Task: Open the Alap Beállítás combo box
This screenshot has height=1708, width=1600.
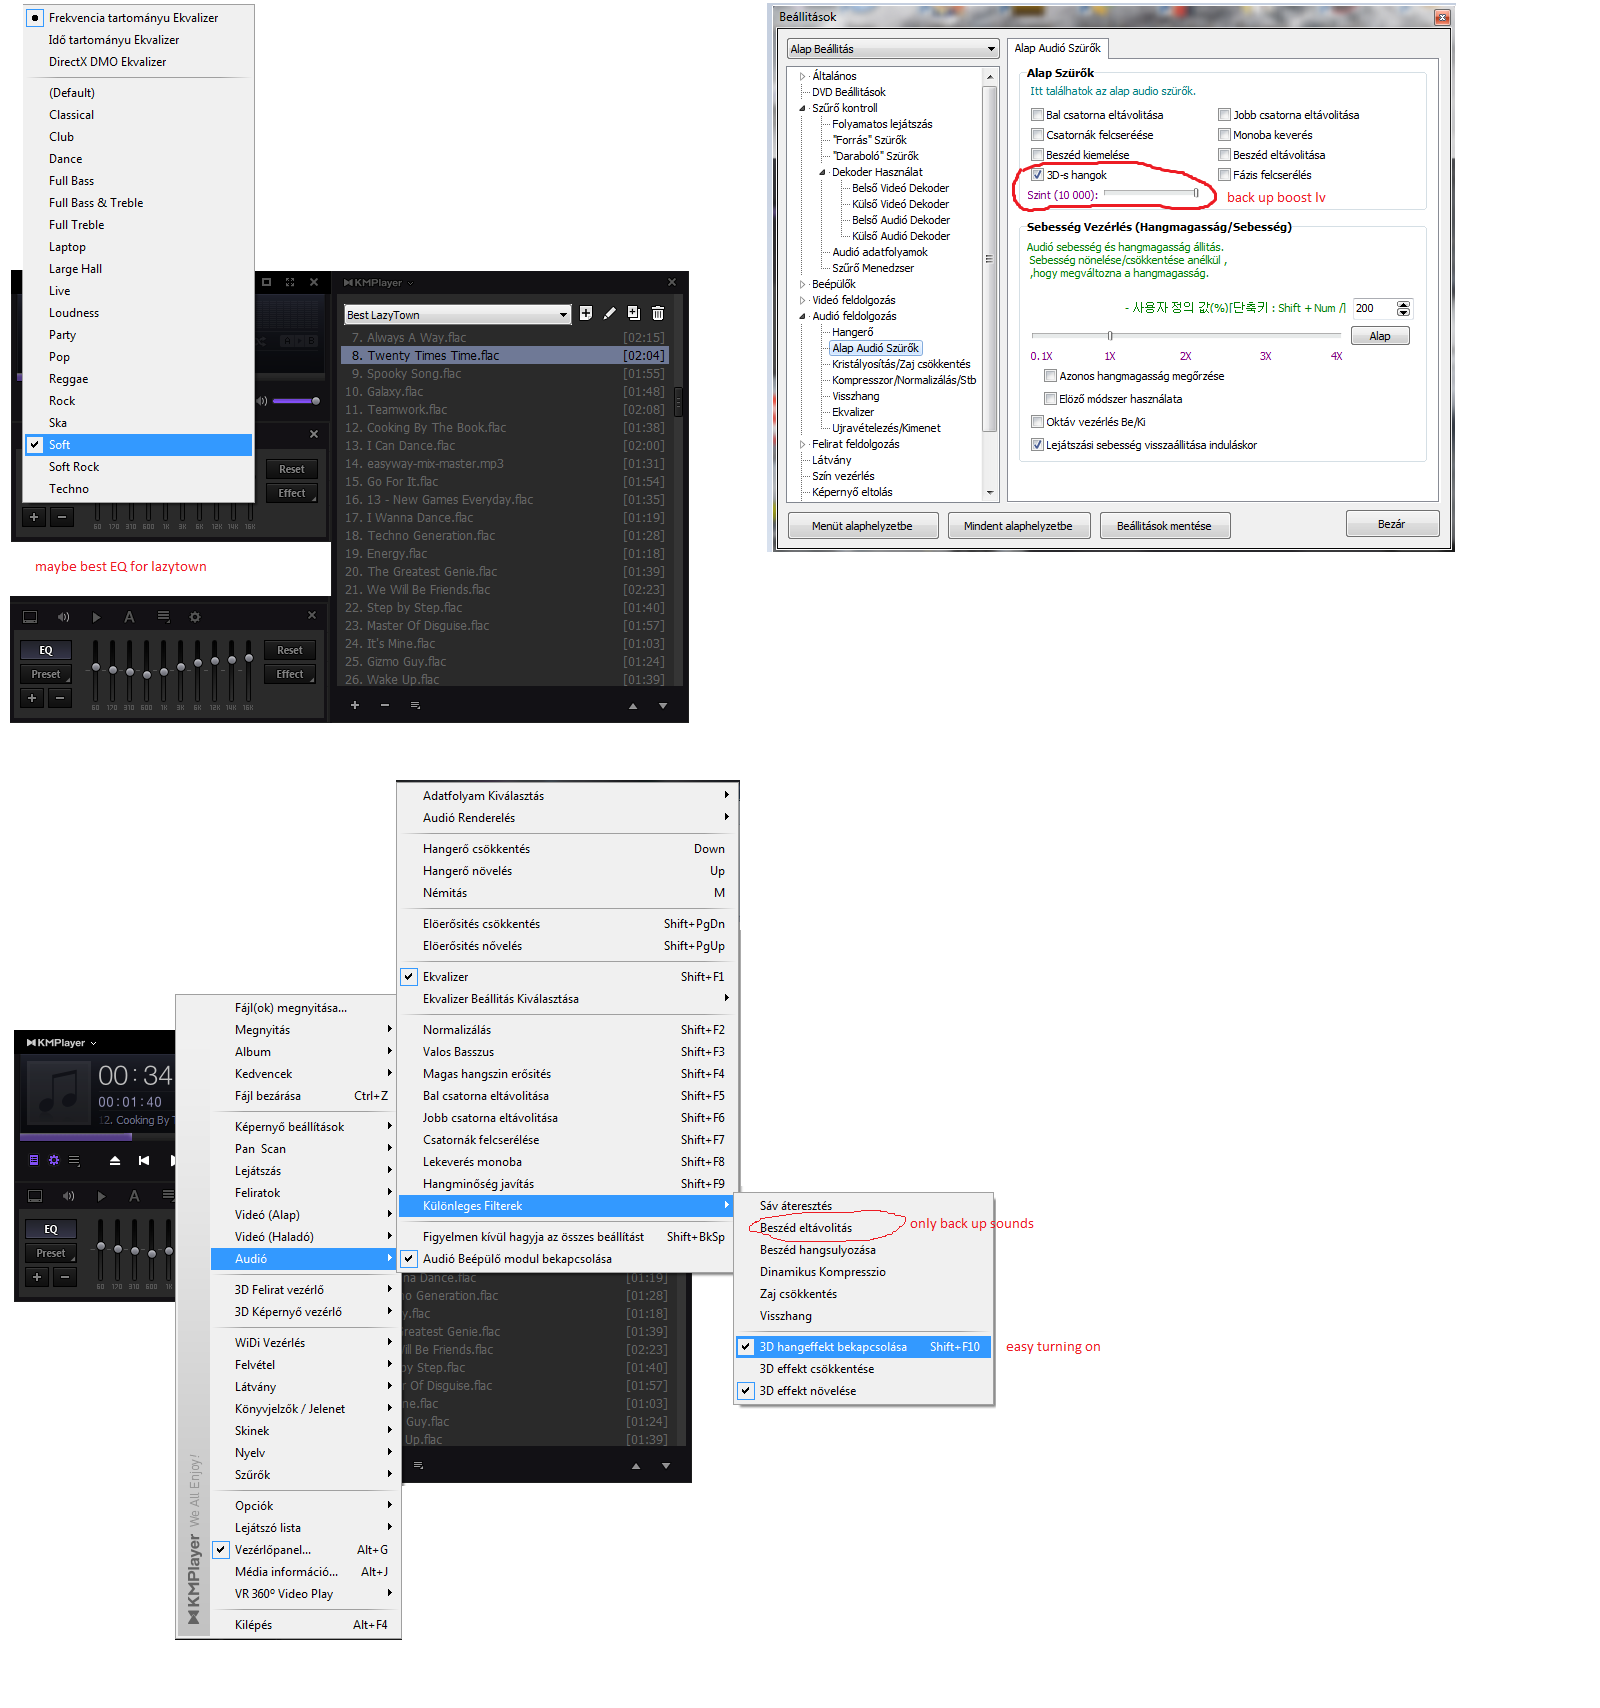Action: tap(892, 49)
